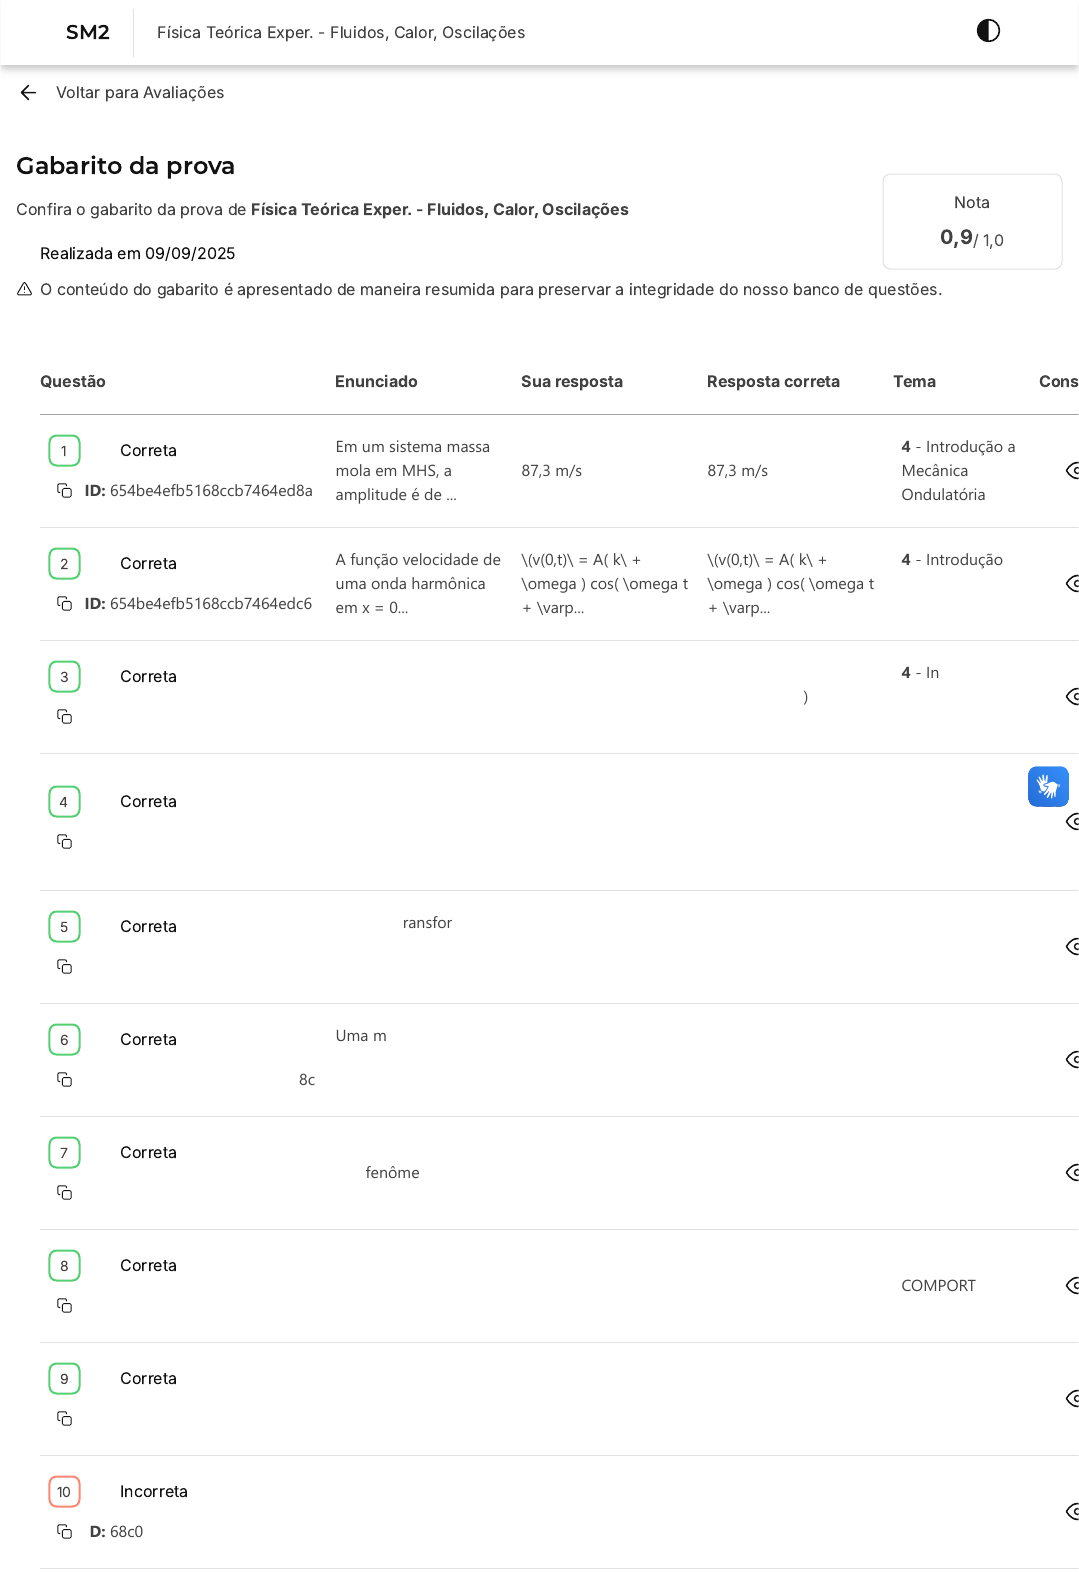Copy the ID of question 2
The height and width of the screenshot is (1572, 1079).
65,604
